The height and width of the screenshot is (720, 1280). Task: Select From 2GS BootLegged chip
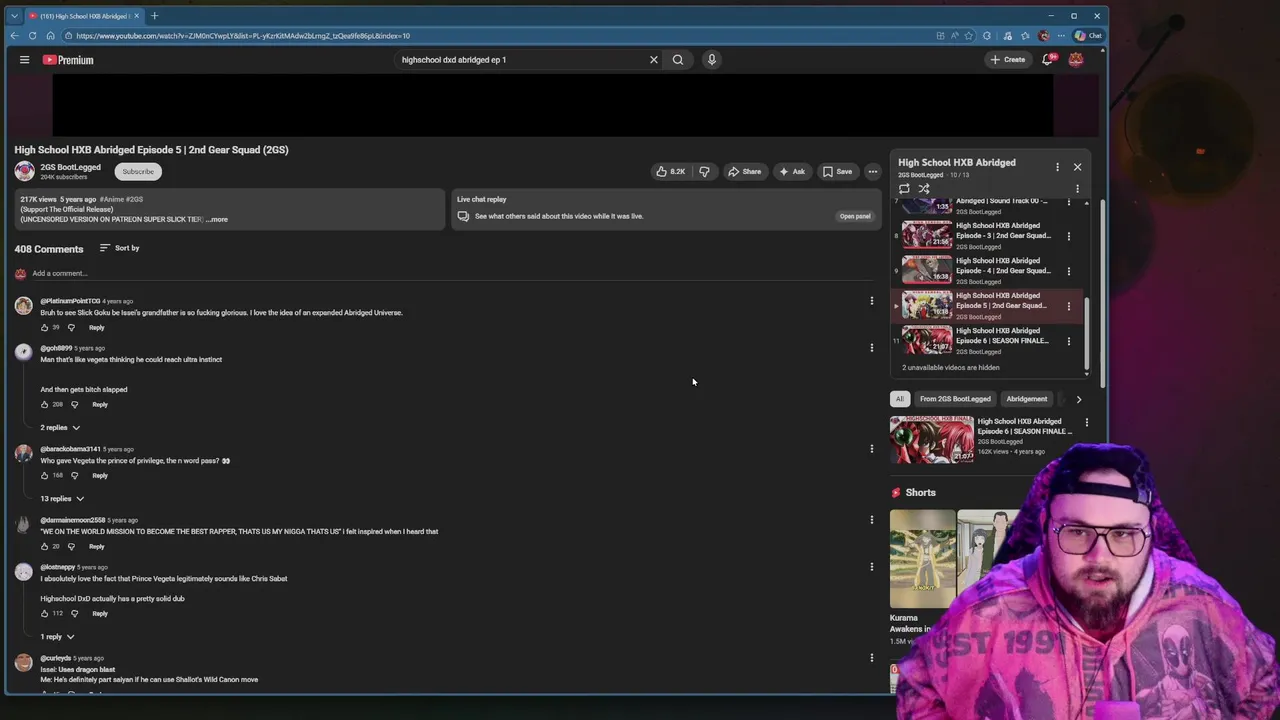pyautogui.click(x=955, y=399)
